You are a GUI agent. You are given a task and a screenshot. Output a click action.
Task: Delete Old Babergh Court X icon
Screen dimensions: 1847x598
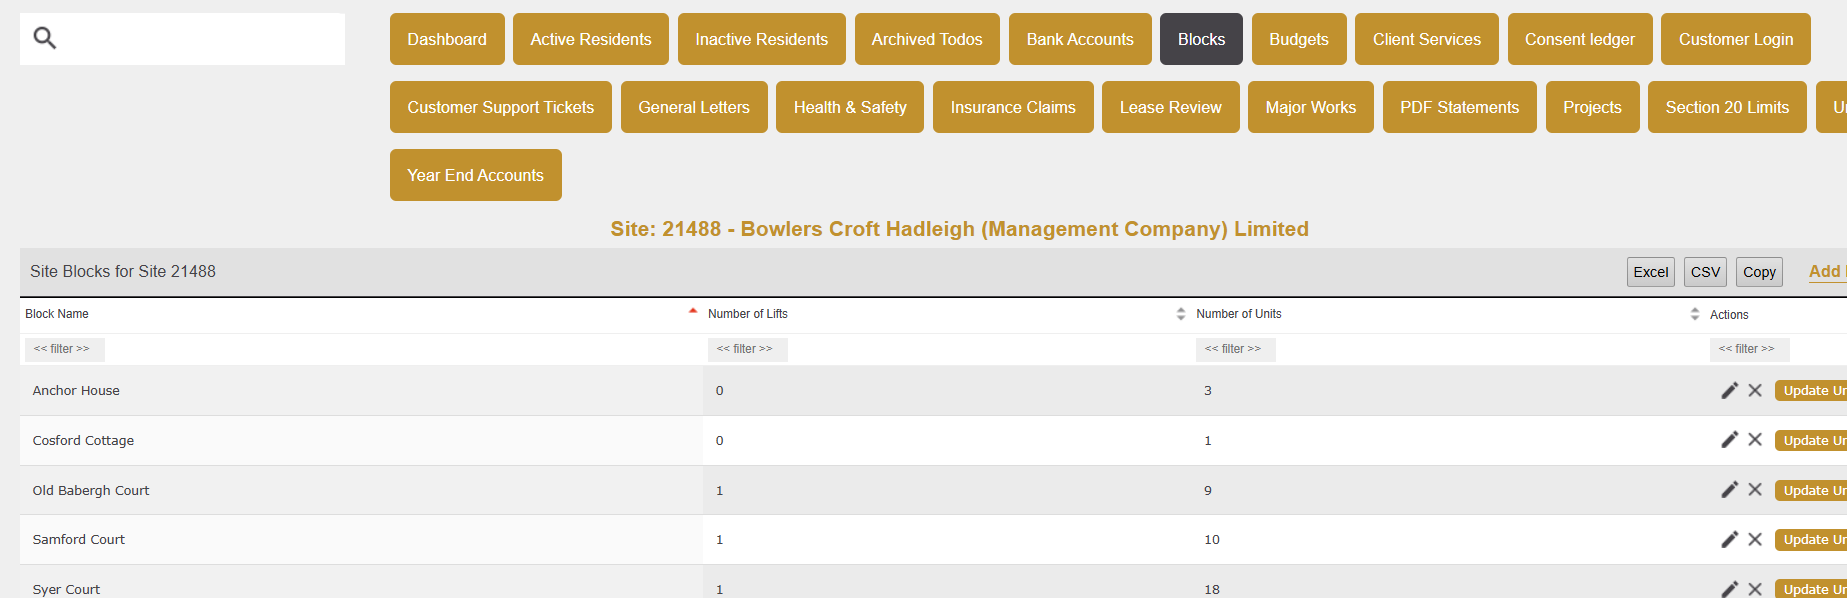1755,489
